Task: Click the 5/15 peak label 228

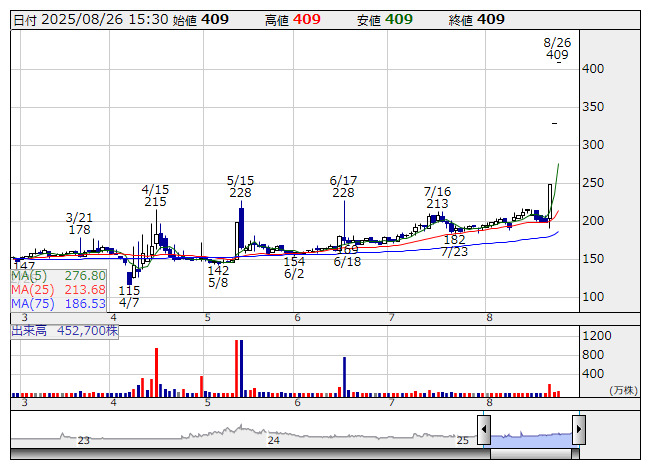Action: point(240,193)
